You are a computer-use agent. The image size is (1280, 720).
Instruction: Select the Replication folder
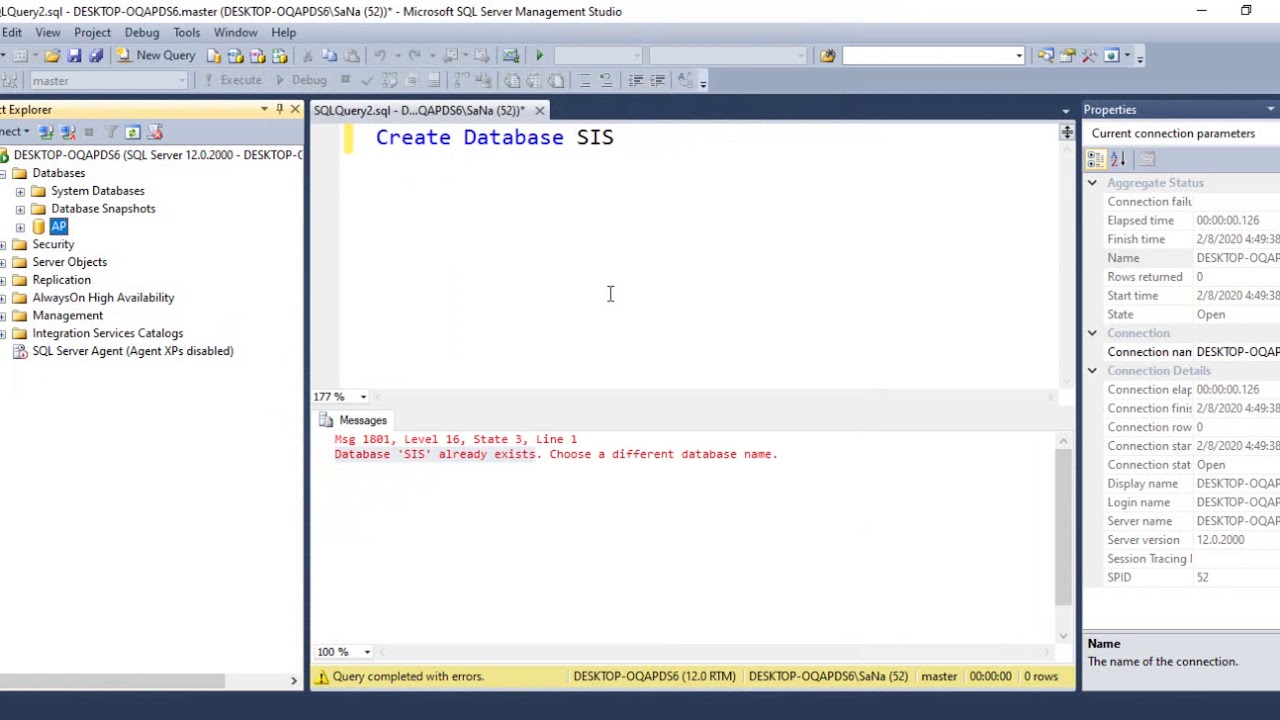[61, 280]
